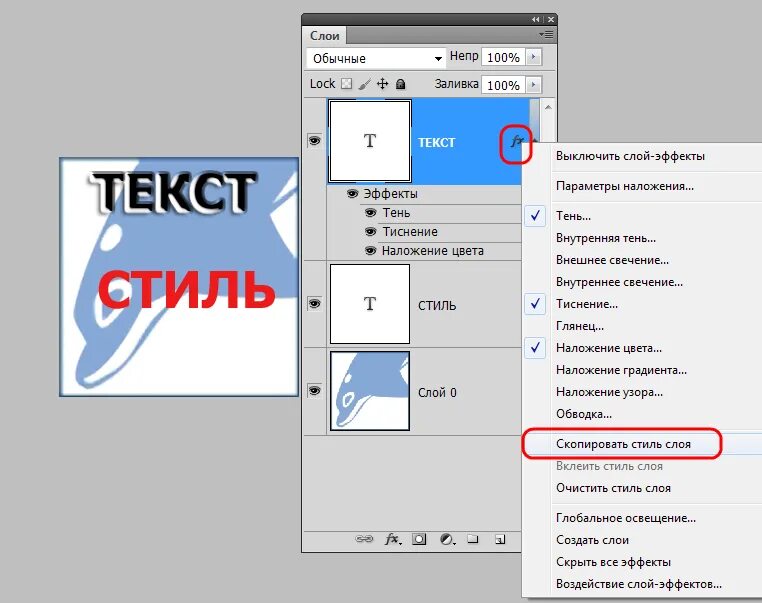This screenshot has height=603, width=762.
Task: Collapse the panel with double-arrow icon
Action: 536,19
